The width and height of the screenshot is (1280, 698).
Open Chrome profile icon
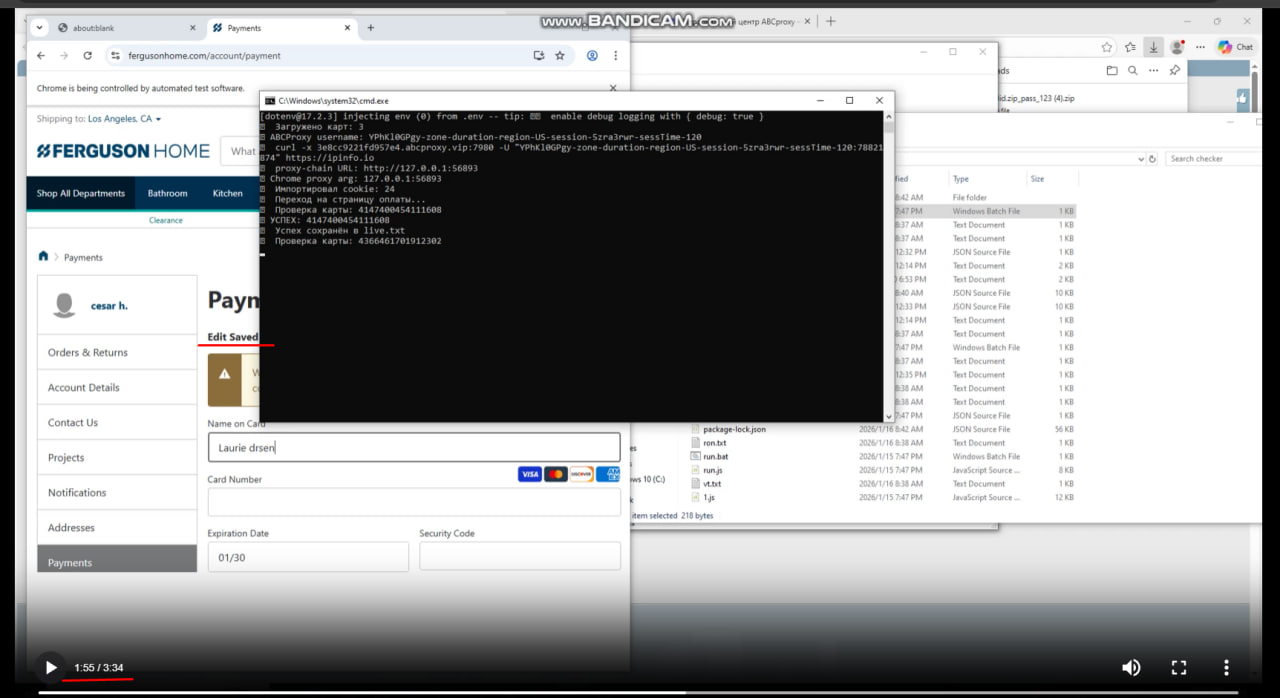click(592, 56)
